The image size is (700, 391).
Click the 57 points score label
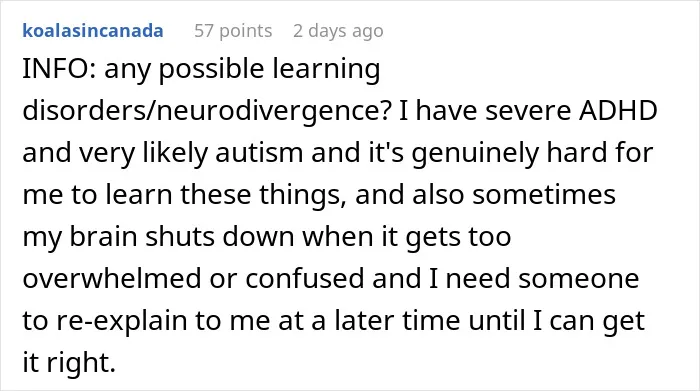pyautogui.click(x=233, y=31)
